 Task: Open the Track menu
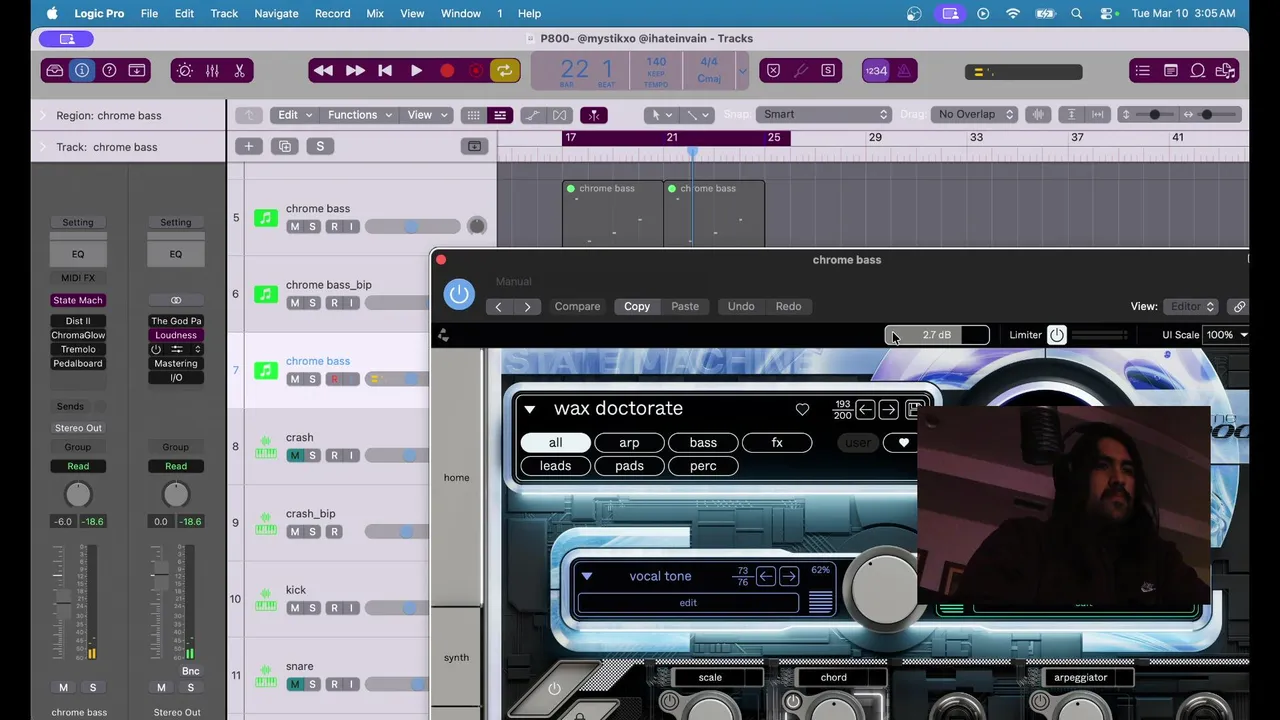point(224,13)
